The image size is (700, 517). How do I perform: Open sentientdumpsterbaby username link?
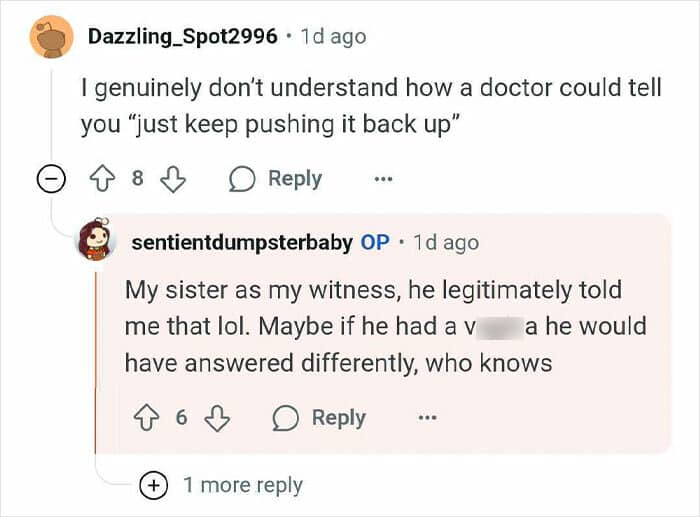pyautogui.click(x=239, y=242)
